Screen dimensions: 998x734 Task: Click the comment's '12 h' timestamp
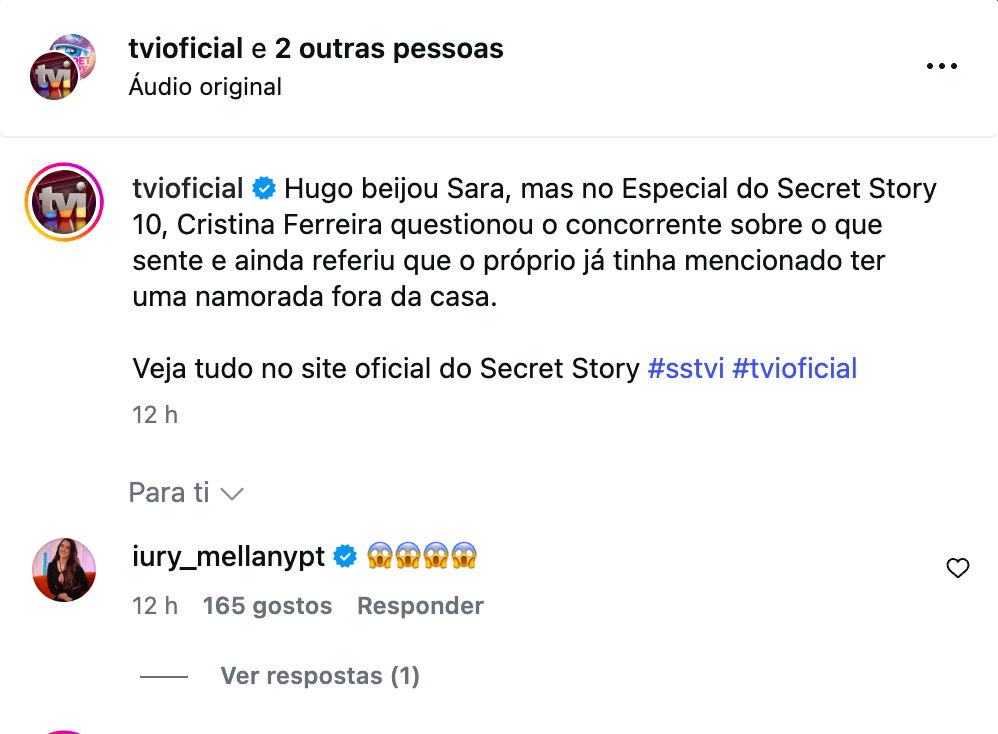click(x=155, y=606)
